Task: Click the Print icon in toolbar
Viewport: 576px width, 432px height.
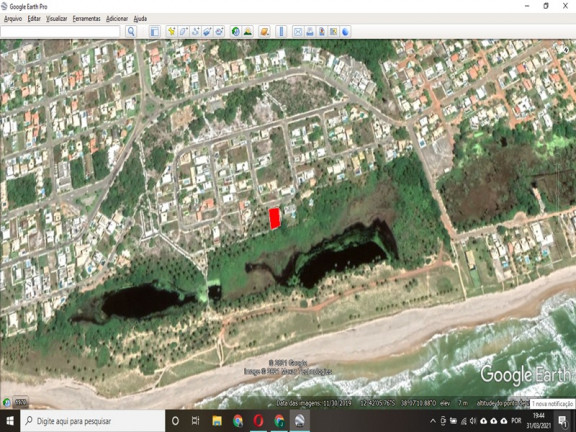Action: [310, 32]
